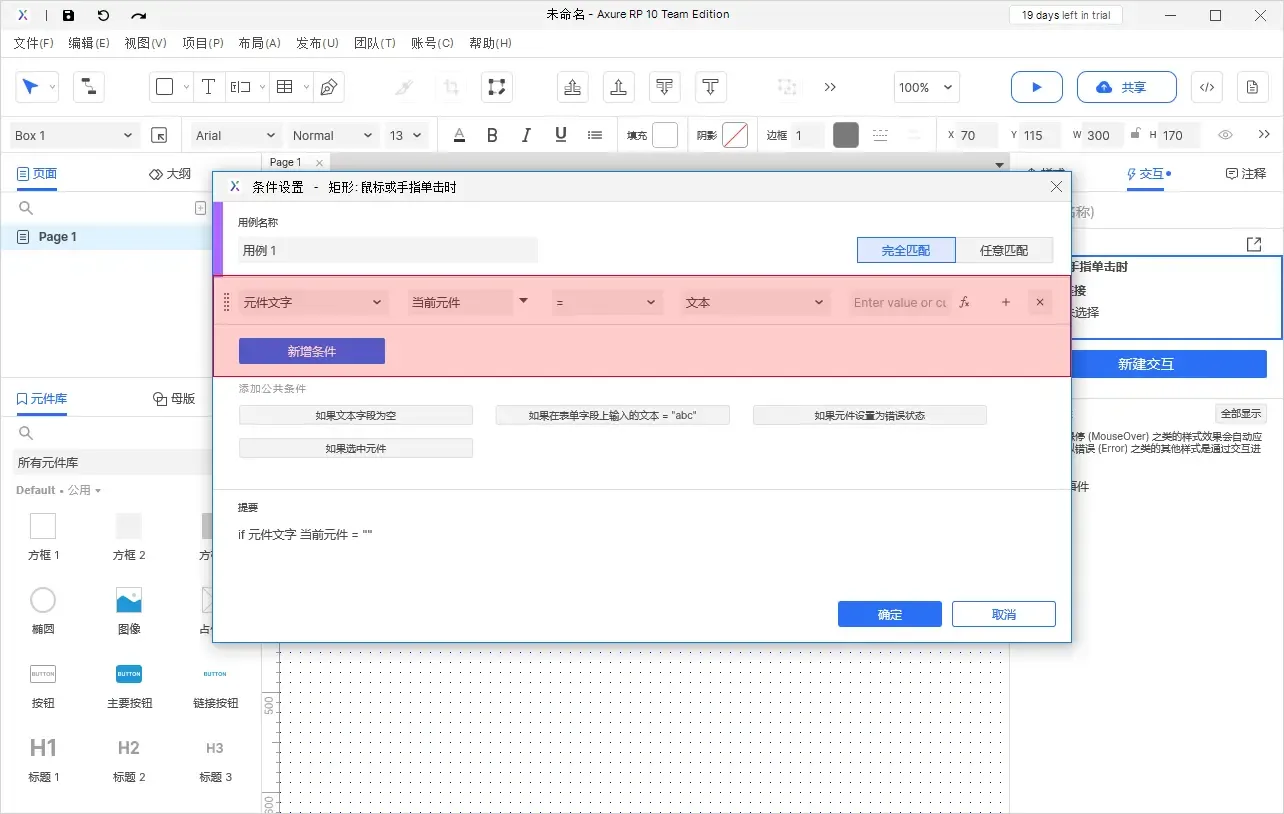Apply bold text formatting
Image resolution: width=1284 pixels, height=814 pixels.
click(x=492, y=134)
